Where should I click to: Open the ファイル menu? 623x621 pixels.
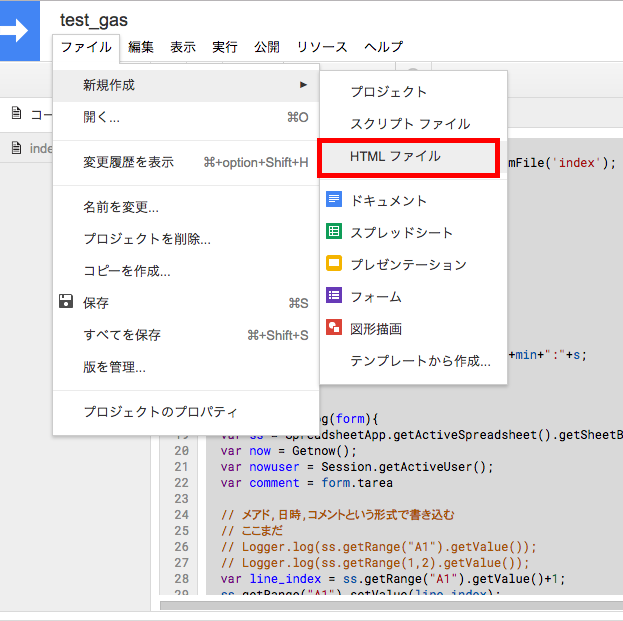86,47
